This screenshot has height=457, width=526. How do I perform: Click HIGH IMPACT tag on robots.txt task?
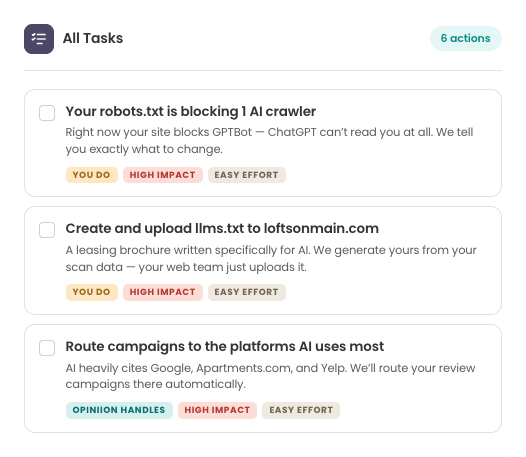tap(163, 175)
